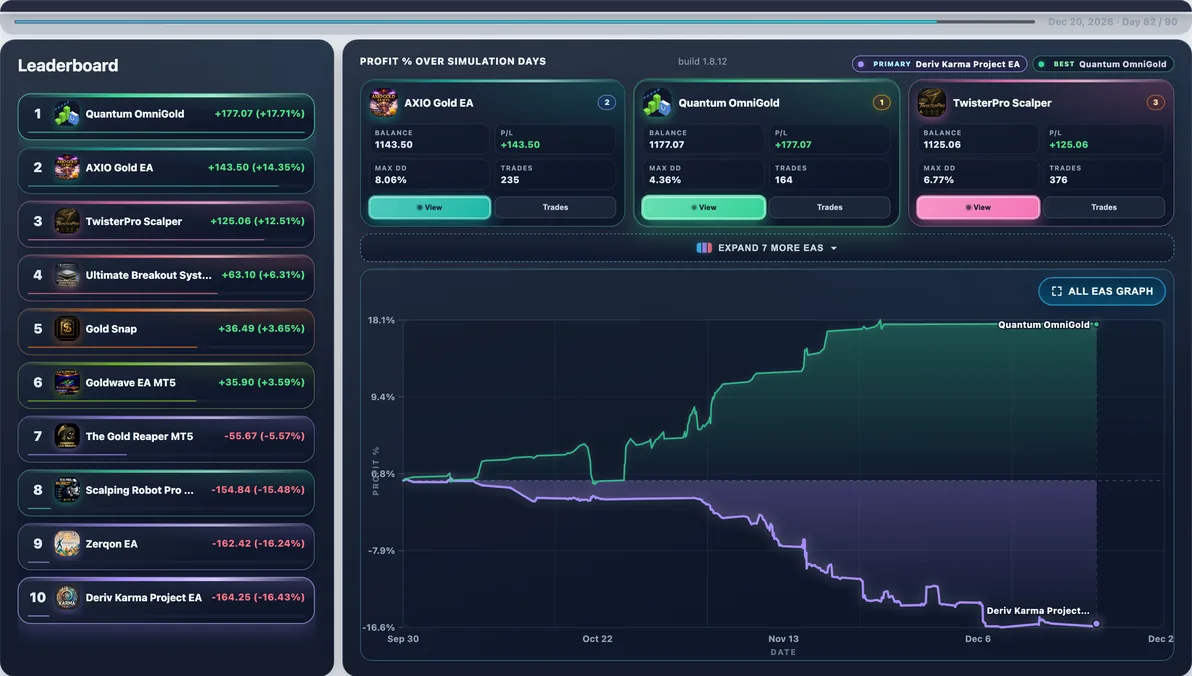Open Trades for AXIO Gold EA
This screenshot has height=676, width=1192.
pyautogui.click(x=555, y=208)
